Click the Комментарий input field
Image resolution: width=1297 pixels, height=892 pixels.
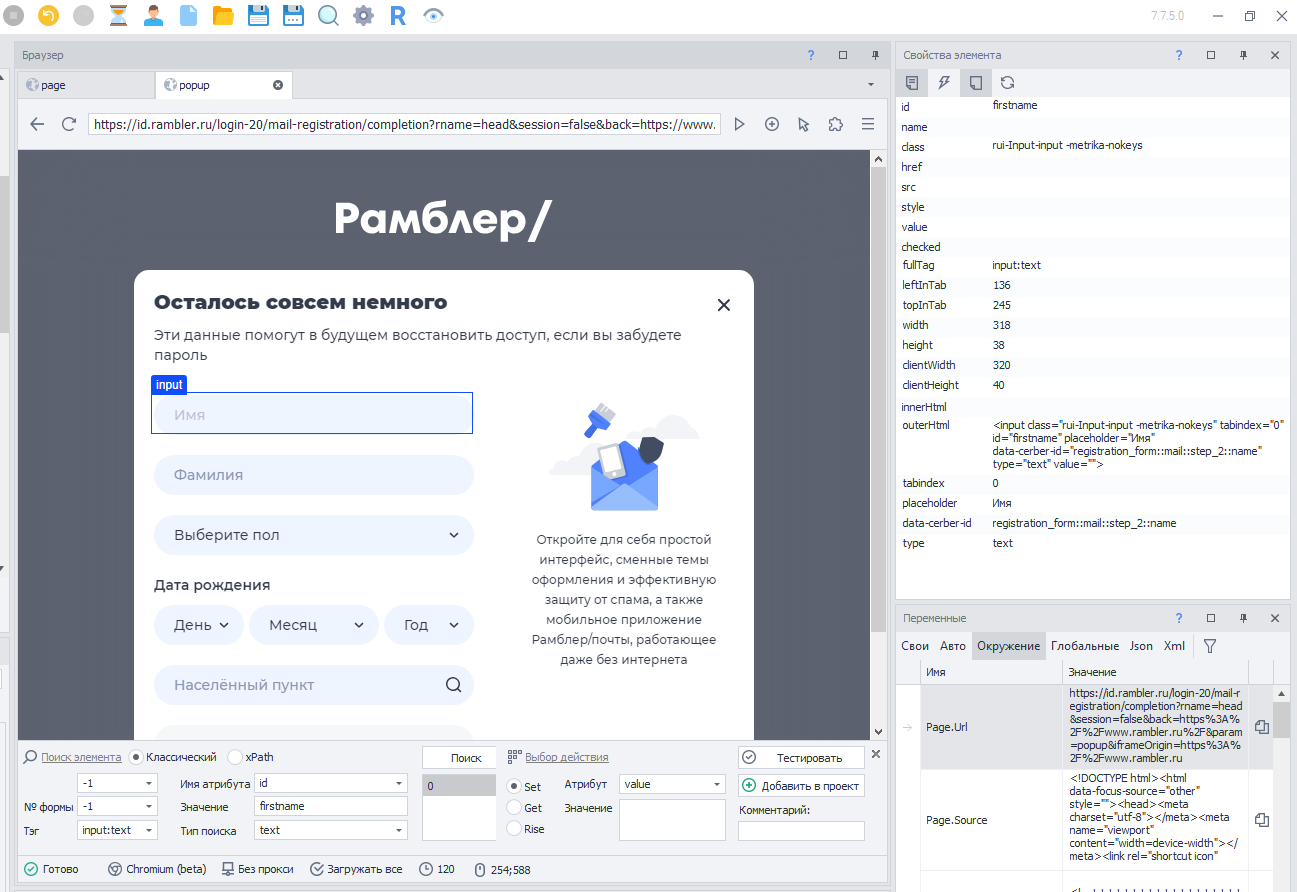801,831
